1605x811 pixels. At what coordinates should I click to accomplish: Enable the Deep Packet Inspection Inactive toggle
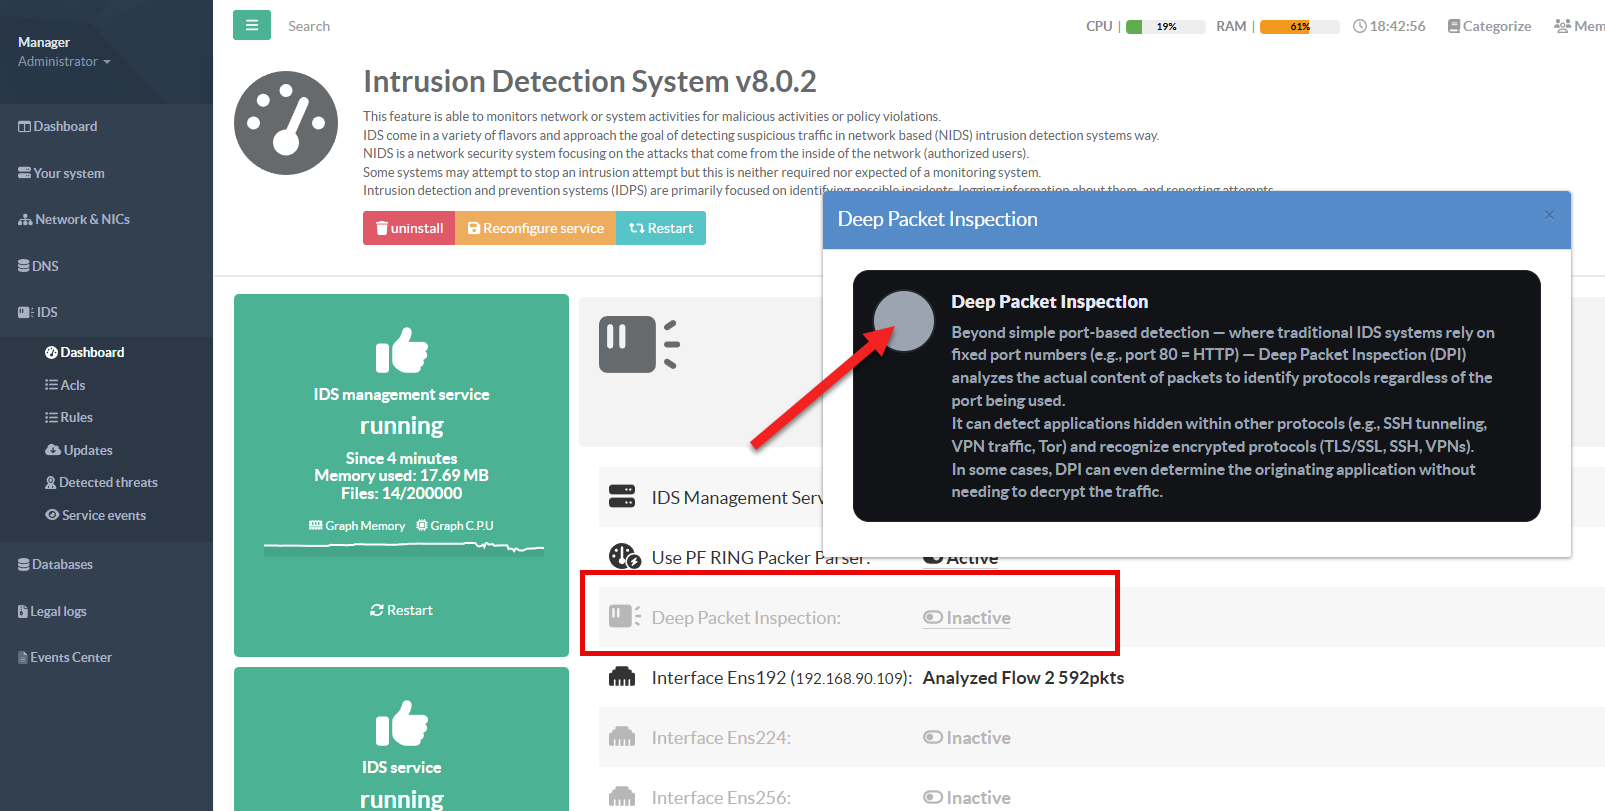click(x=966, y=618)
